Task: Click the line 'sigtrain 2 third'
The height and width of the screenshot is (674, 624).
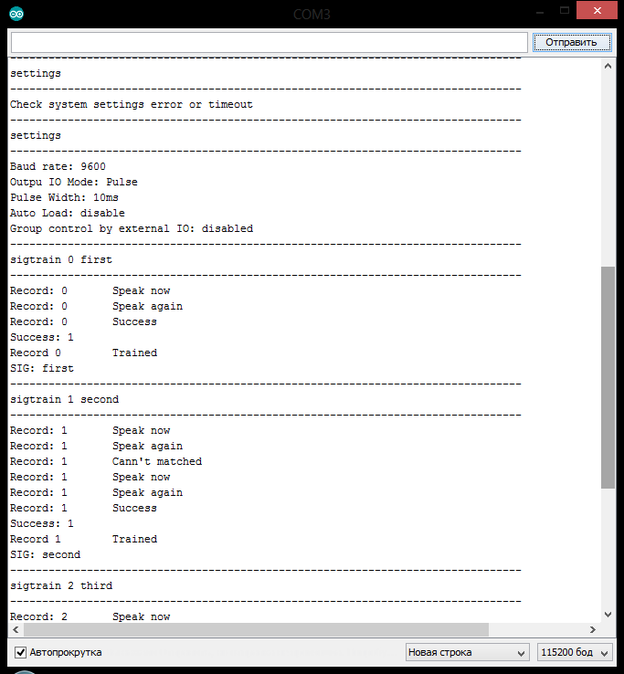Action: [61, 585]
